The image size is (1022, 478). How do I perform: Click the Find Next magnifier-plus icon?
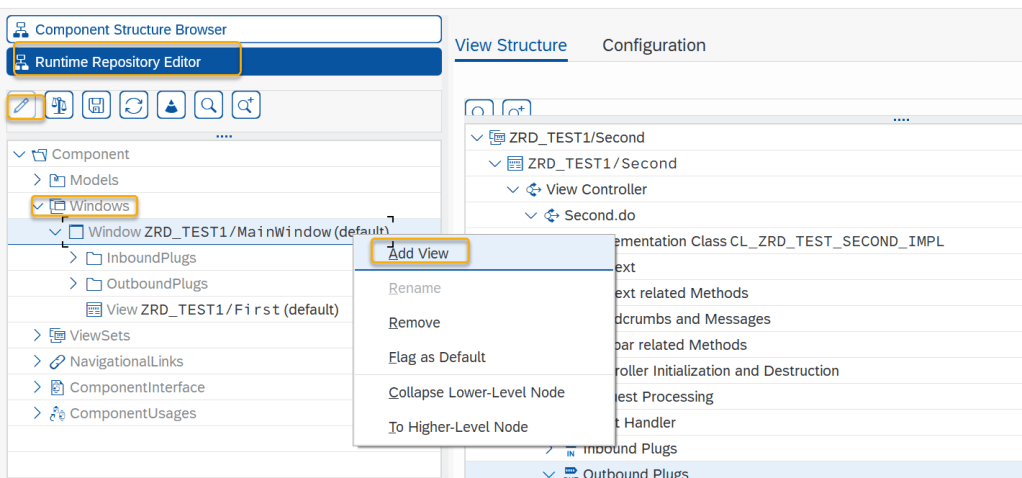(246, 104)
